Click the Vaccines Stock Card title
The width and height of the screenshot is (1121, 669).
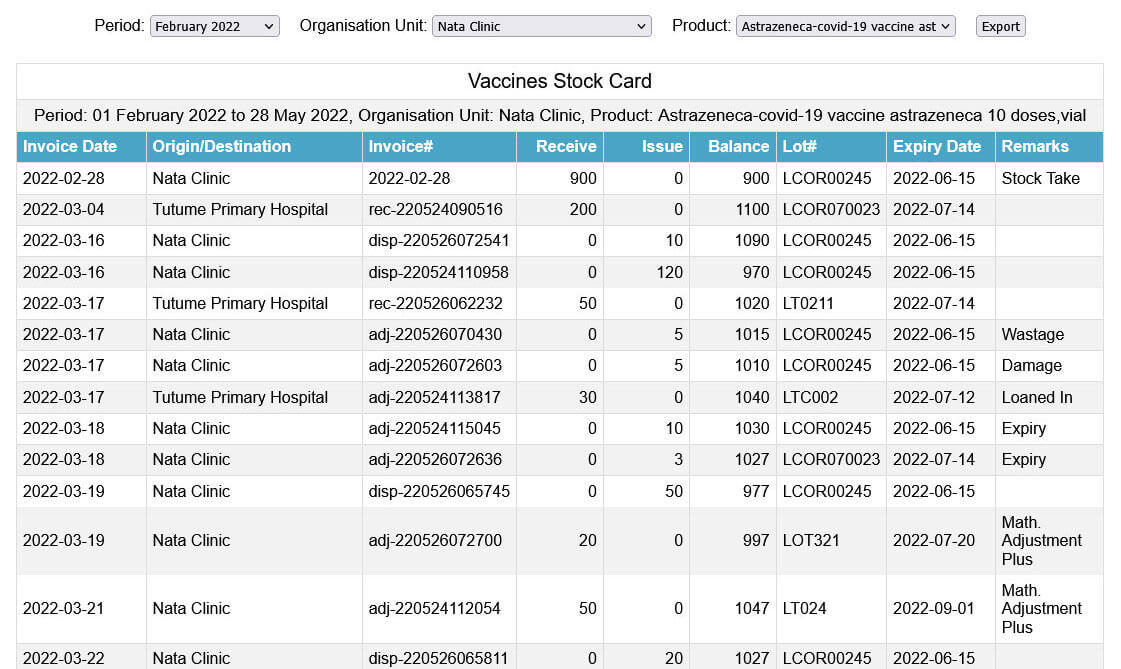[560, 81]
